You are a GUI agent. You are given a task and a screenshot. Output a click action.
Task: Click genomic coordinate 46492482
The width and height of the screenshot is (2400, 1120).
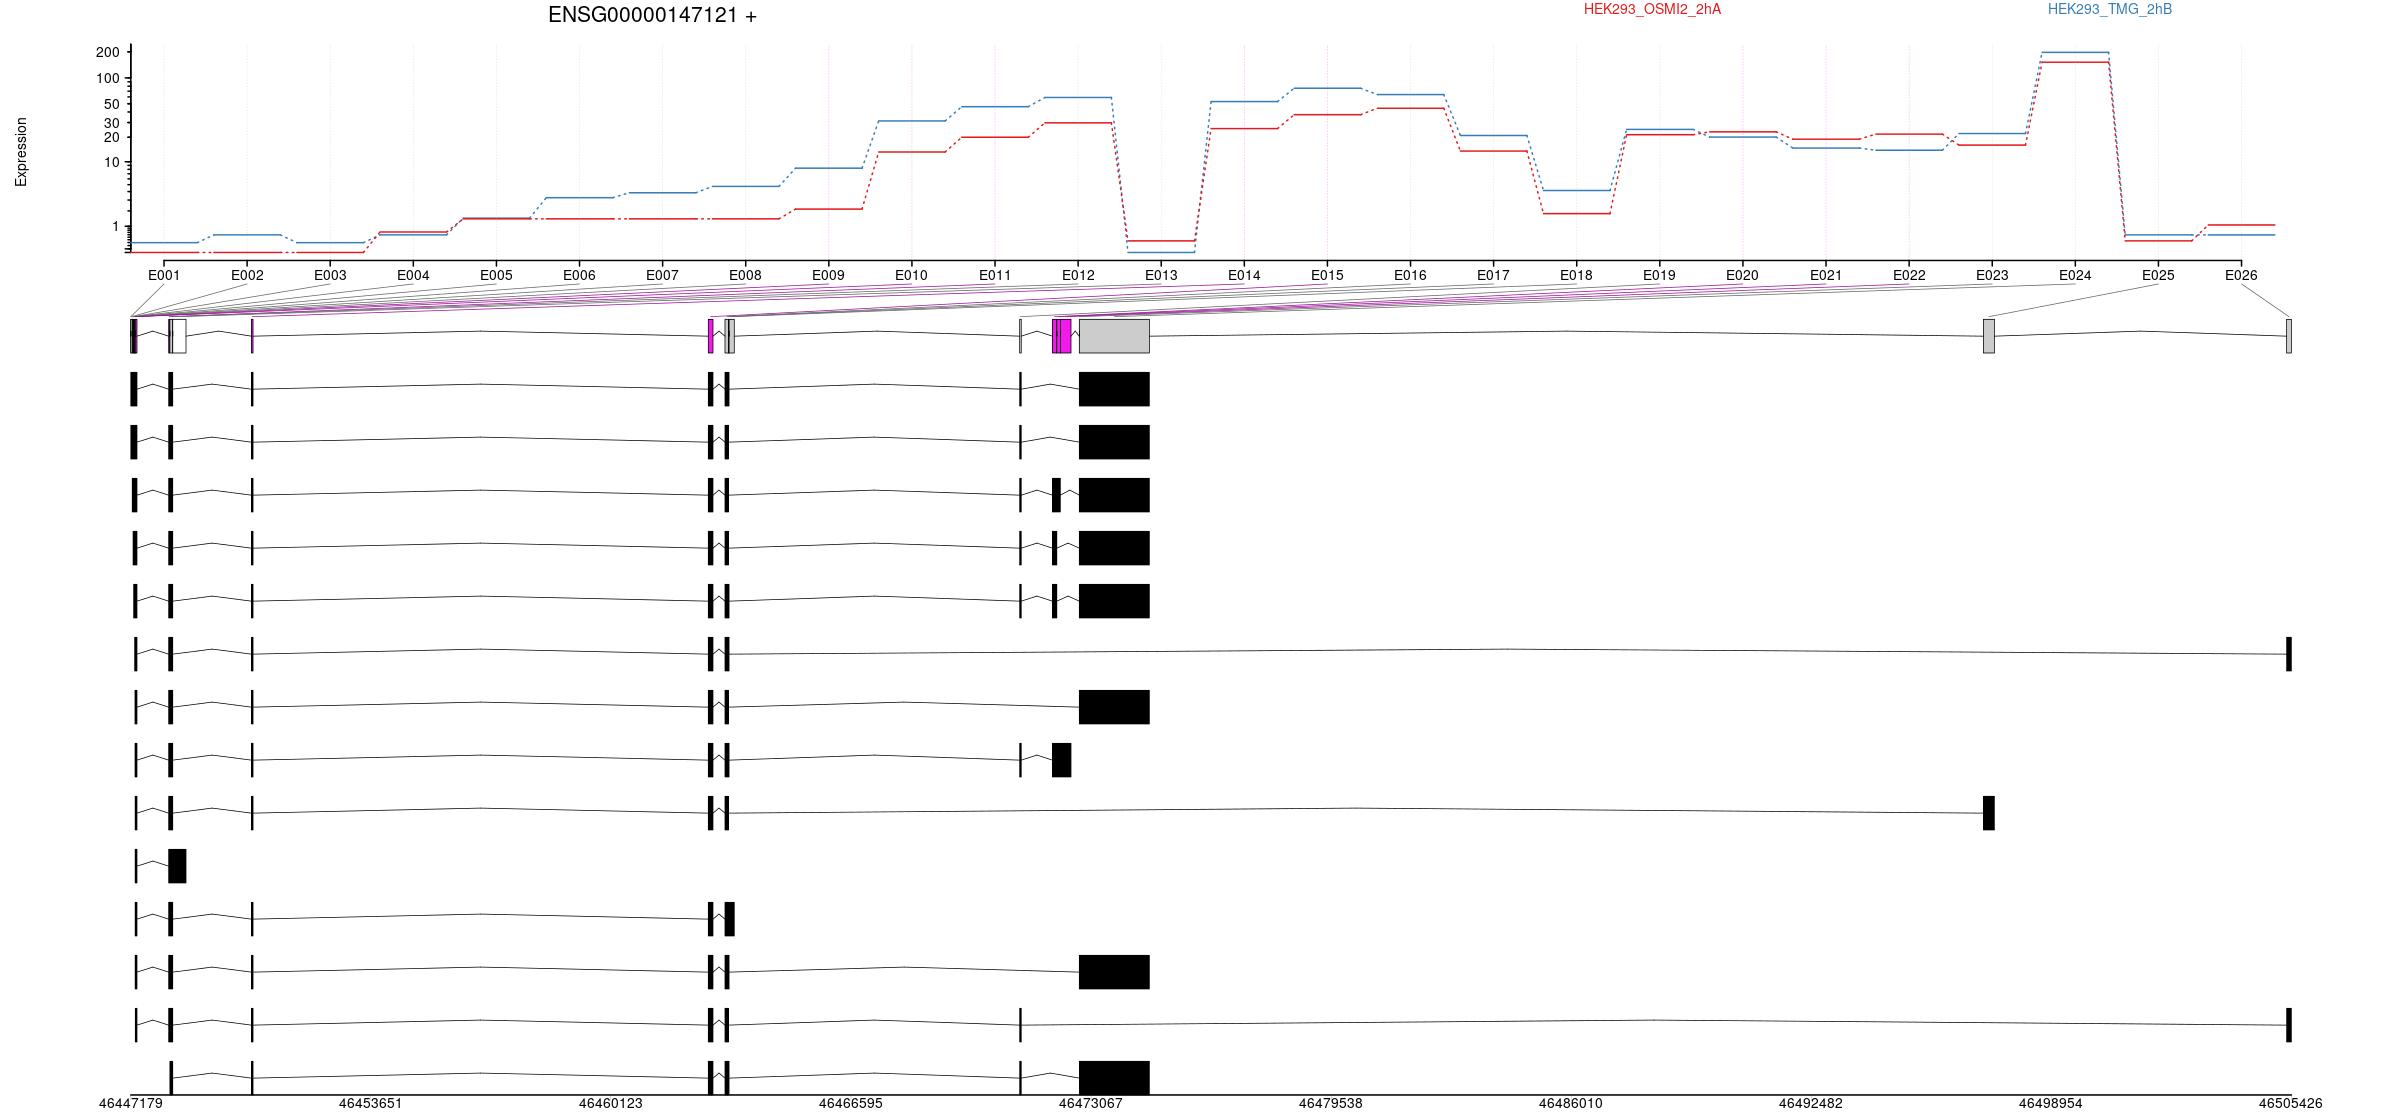tap(1811, 1103)
